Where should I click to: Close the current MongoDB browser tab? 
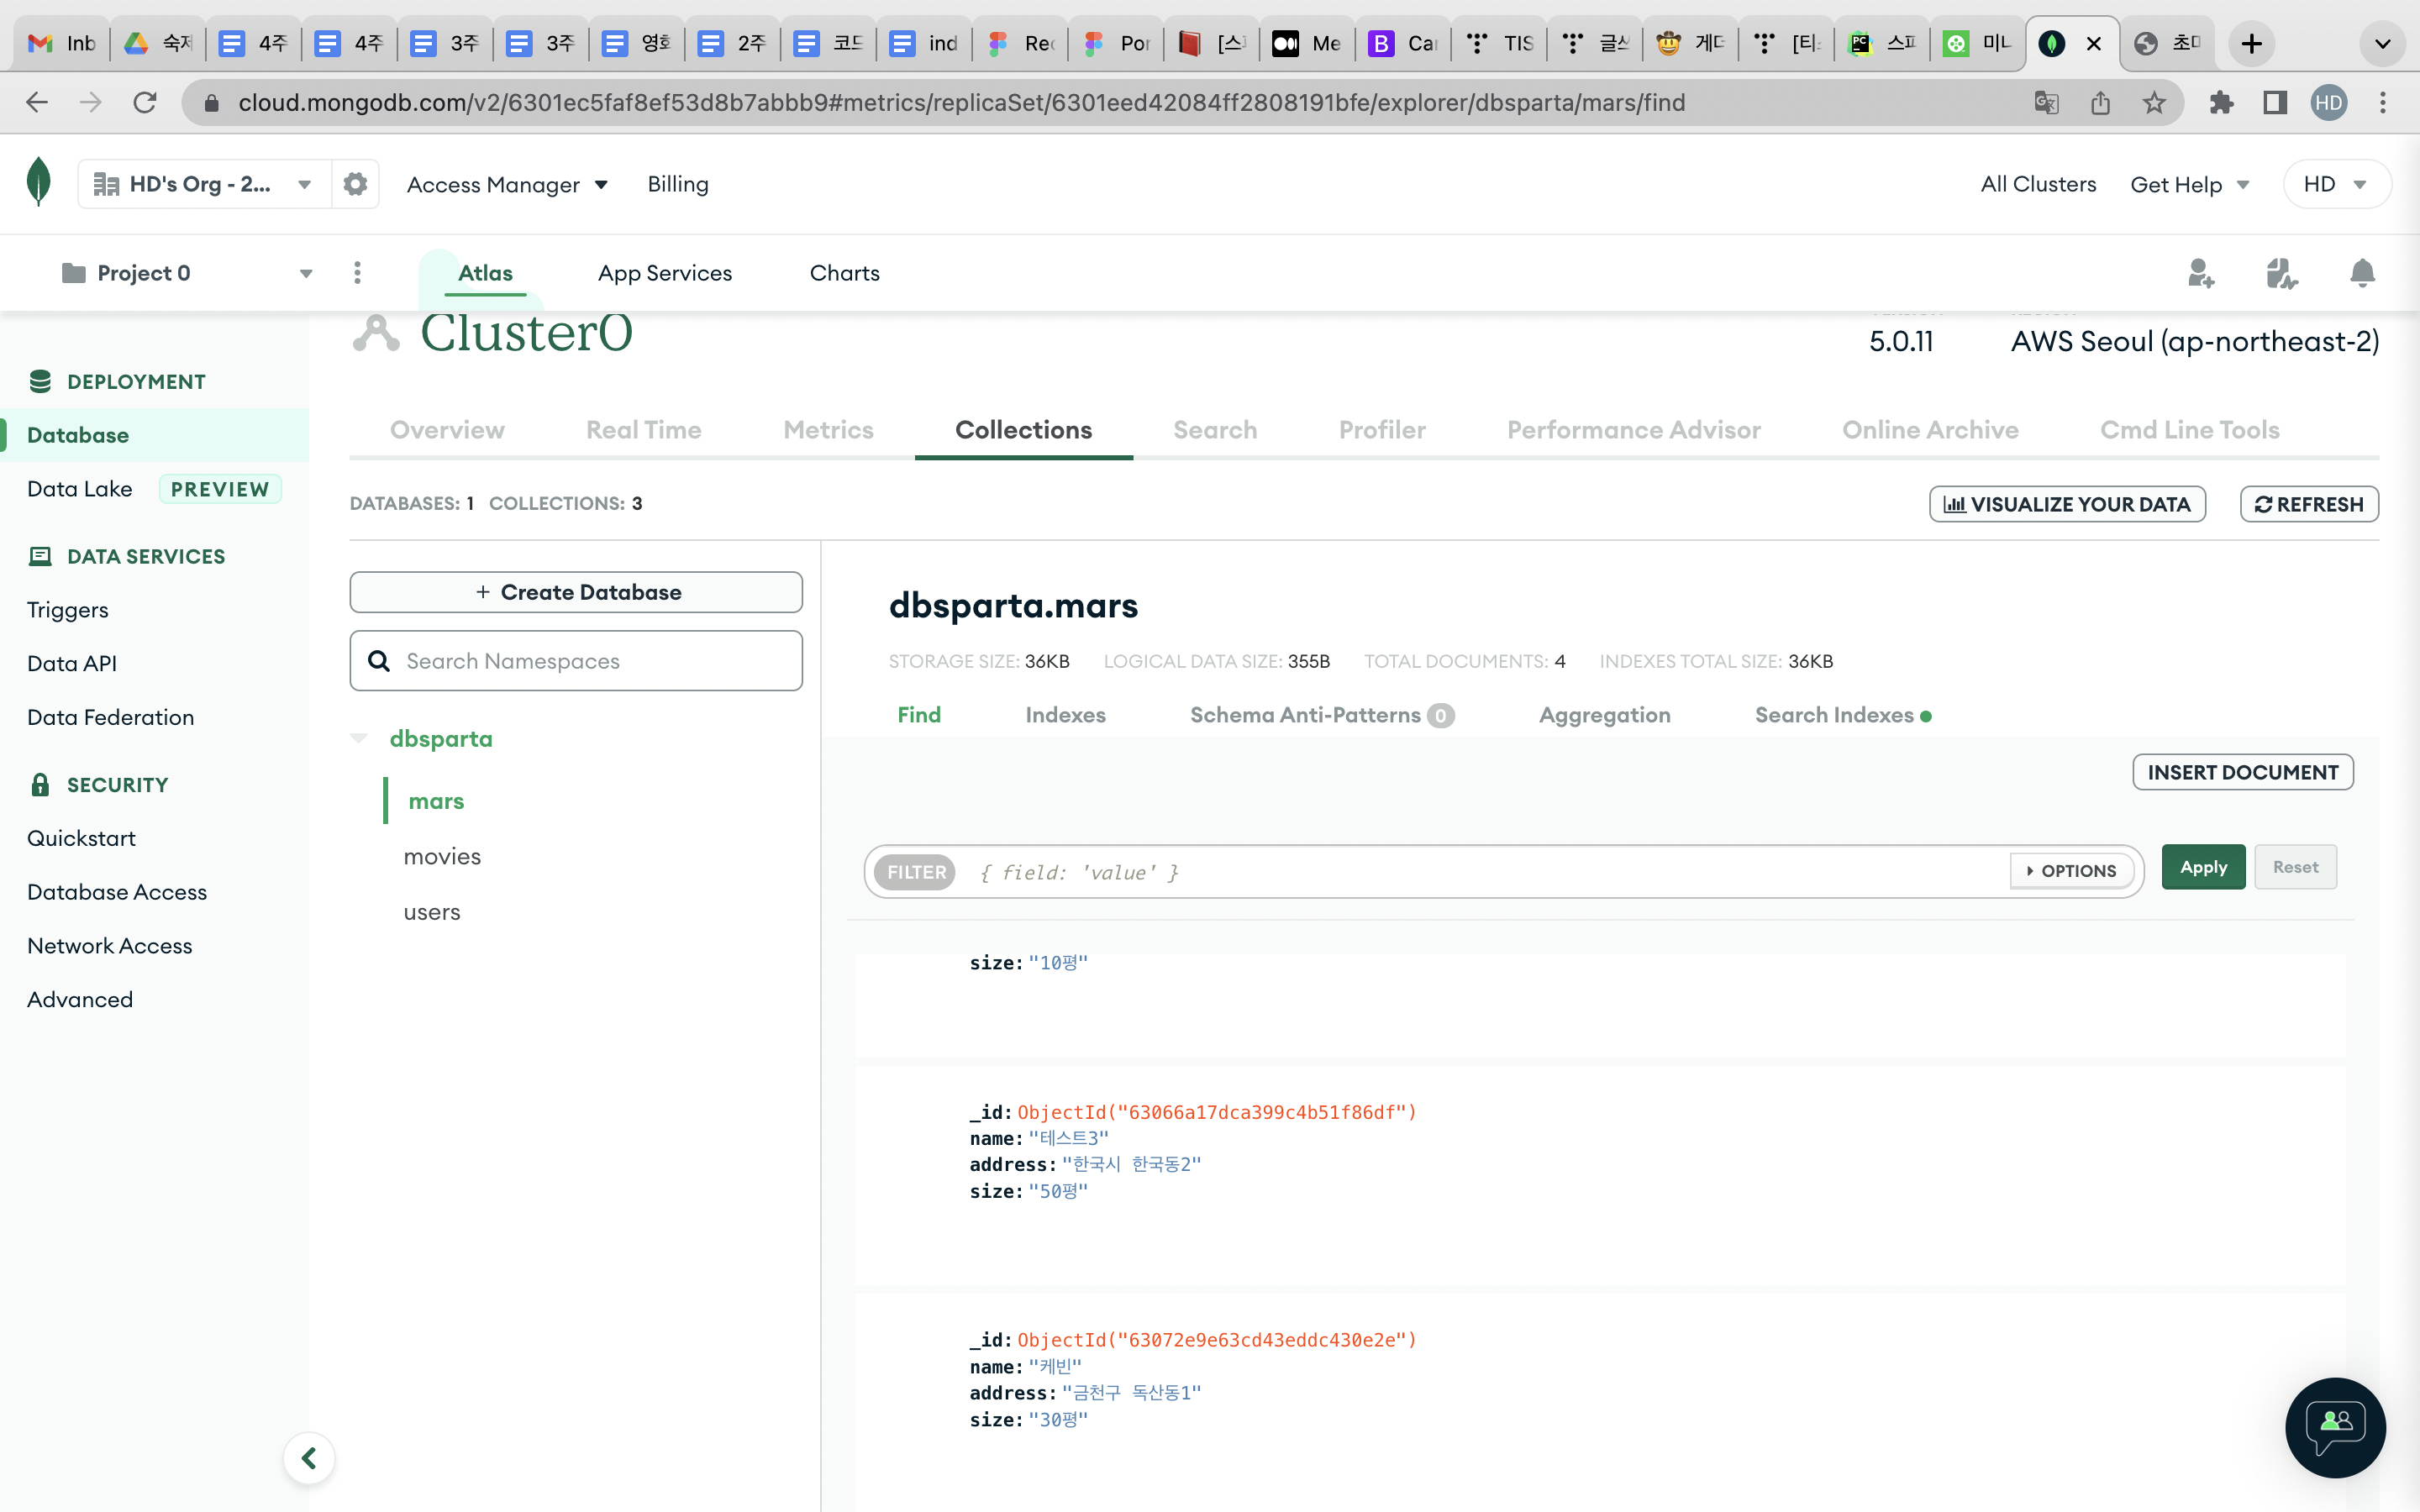(2093, 43)
